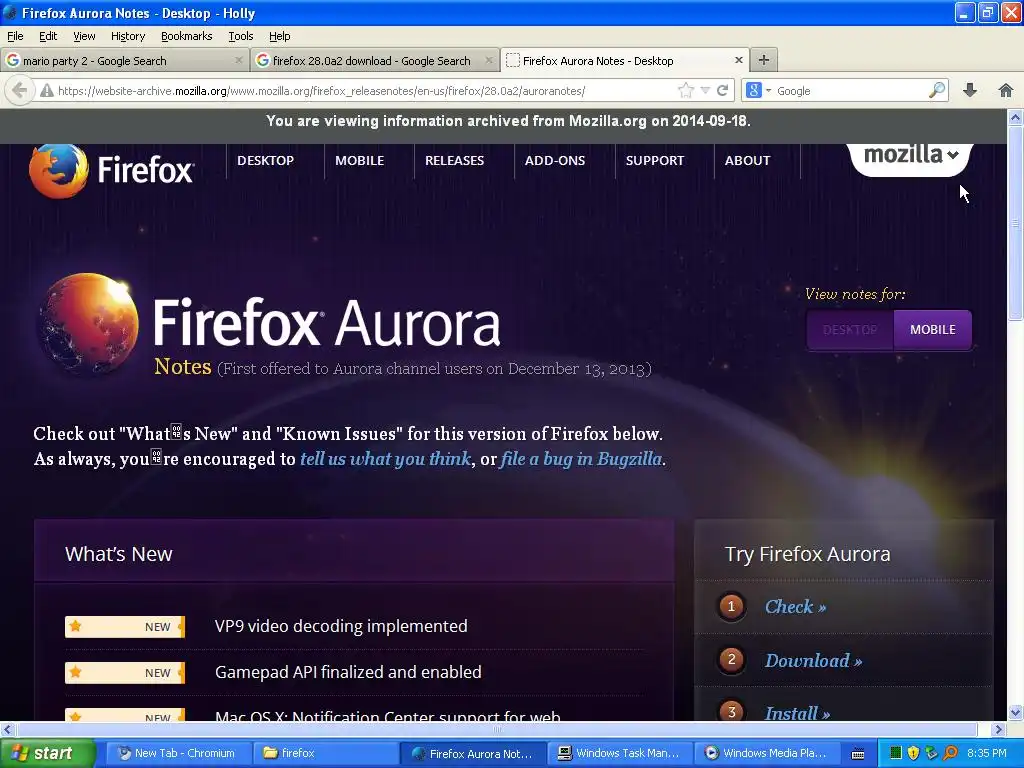Open the ABOUT navigation link

click(747, 160)
